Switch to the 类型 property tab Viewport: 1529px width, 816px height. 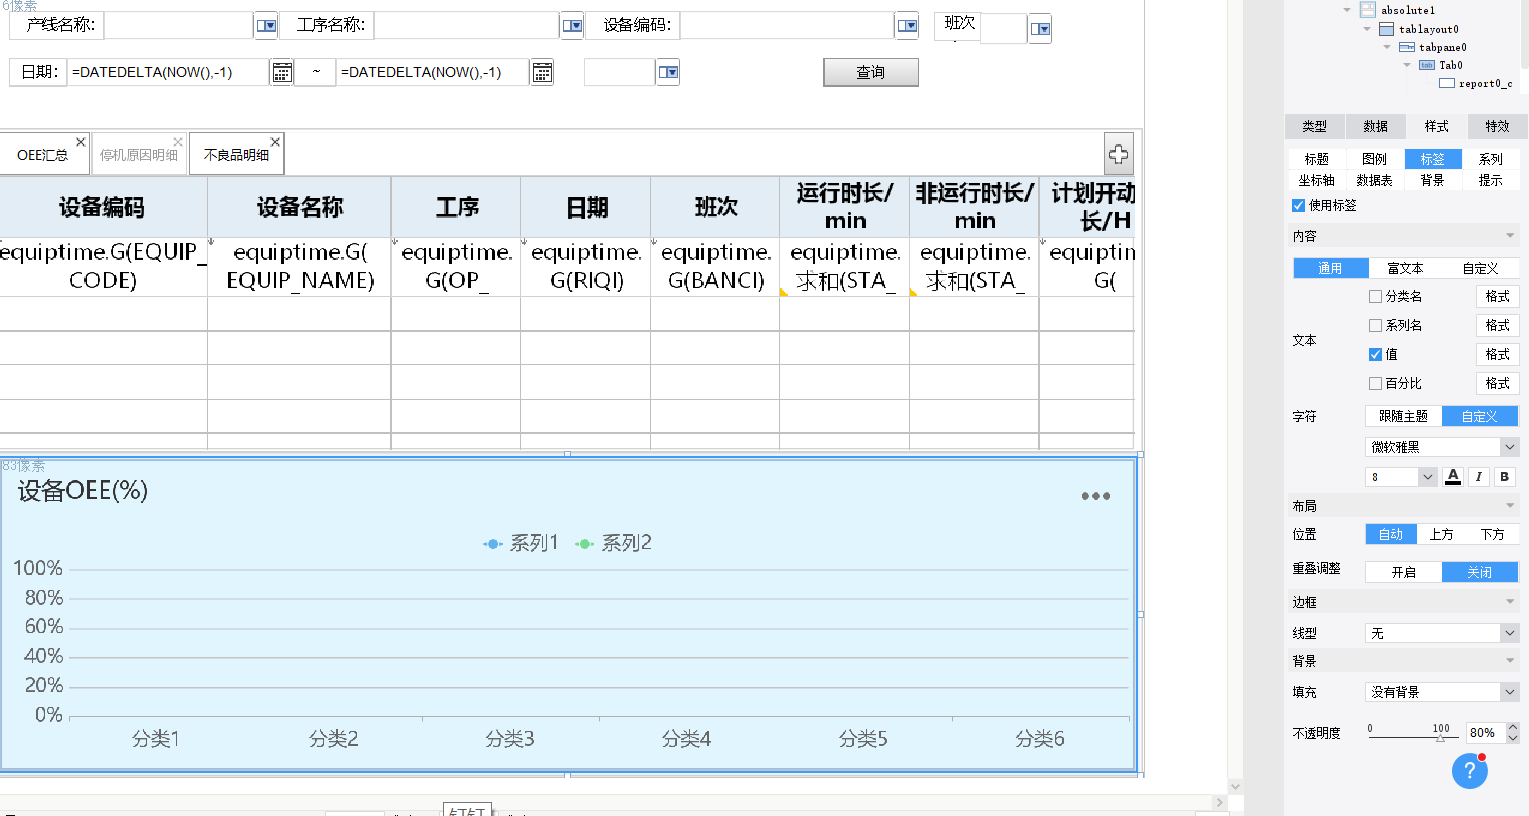click(x=1314, y=126)
